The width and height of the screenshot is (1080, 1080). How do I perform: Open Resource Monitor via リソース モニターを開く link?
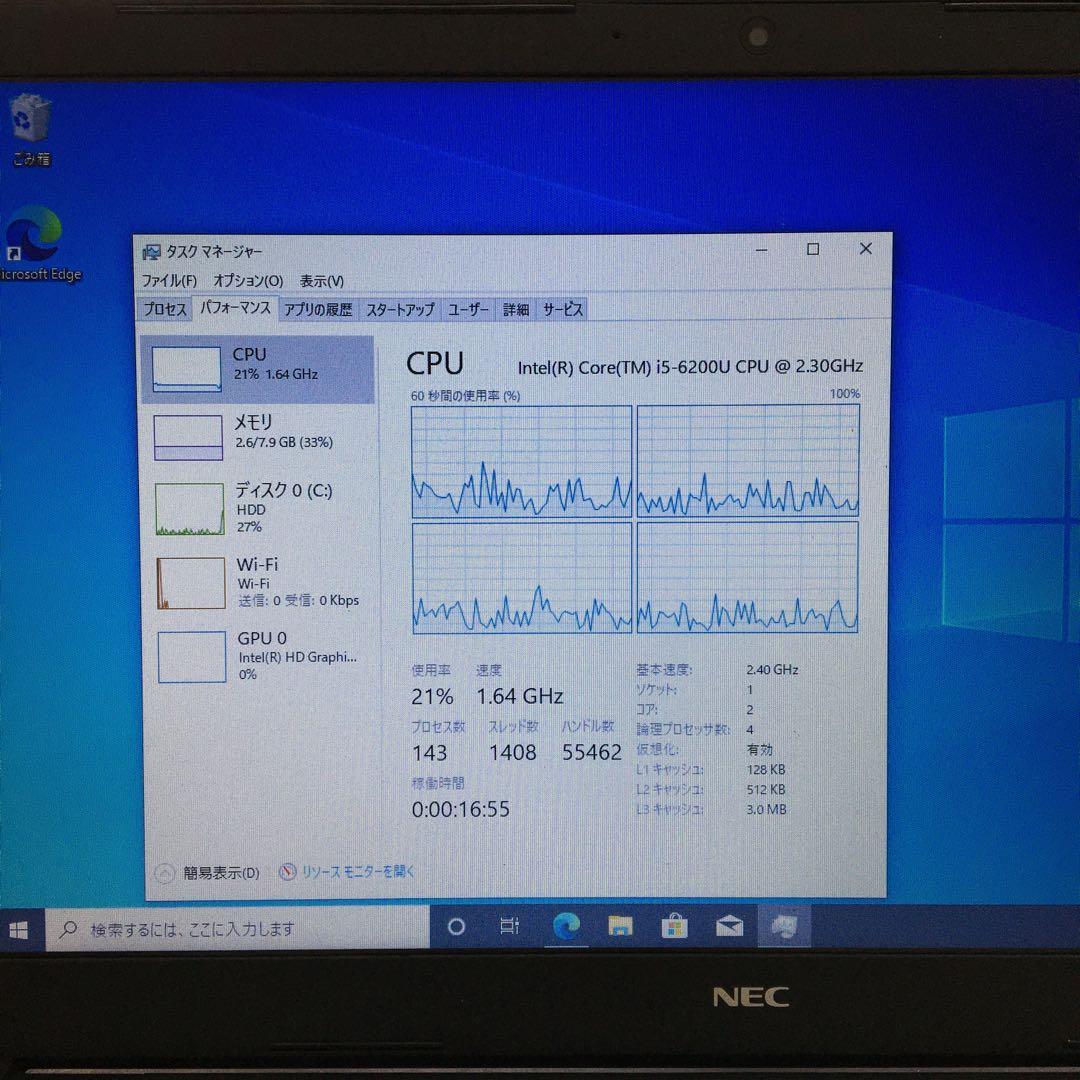coord(355,872)
